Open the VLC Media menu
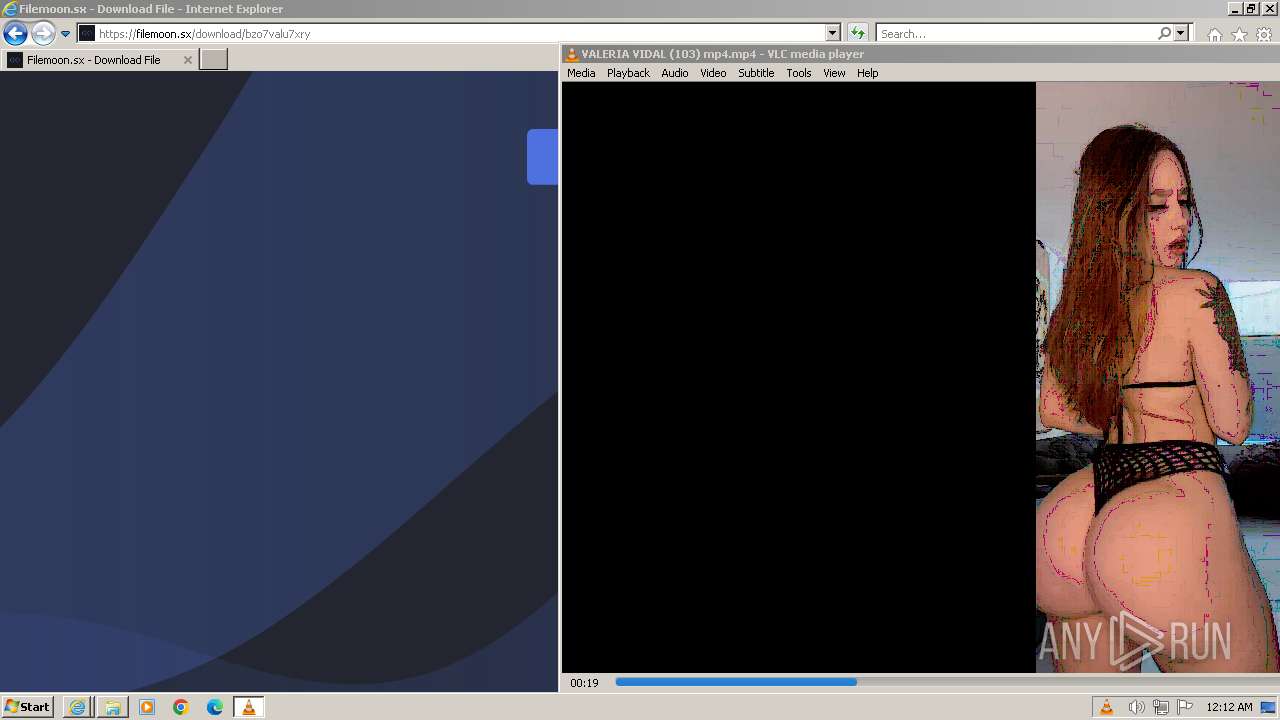Image resolution: width=1280 pixels, height=720 pixels. [x=581, y=73]
